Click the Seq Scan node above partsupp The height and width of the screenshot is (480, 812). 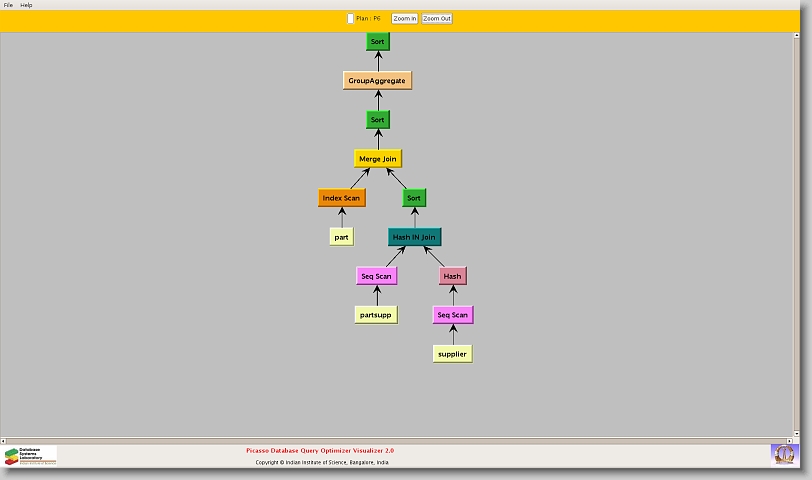click(377, 276)
